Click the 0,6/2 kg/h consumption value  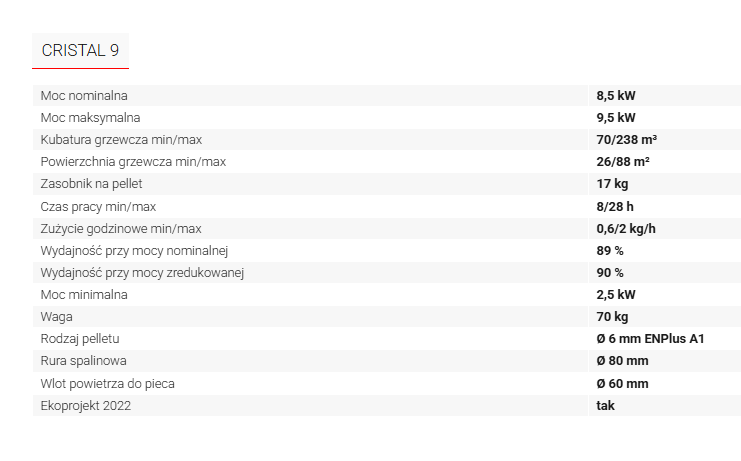pos(626,229)
